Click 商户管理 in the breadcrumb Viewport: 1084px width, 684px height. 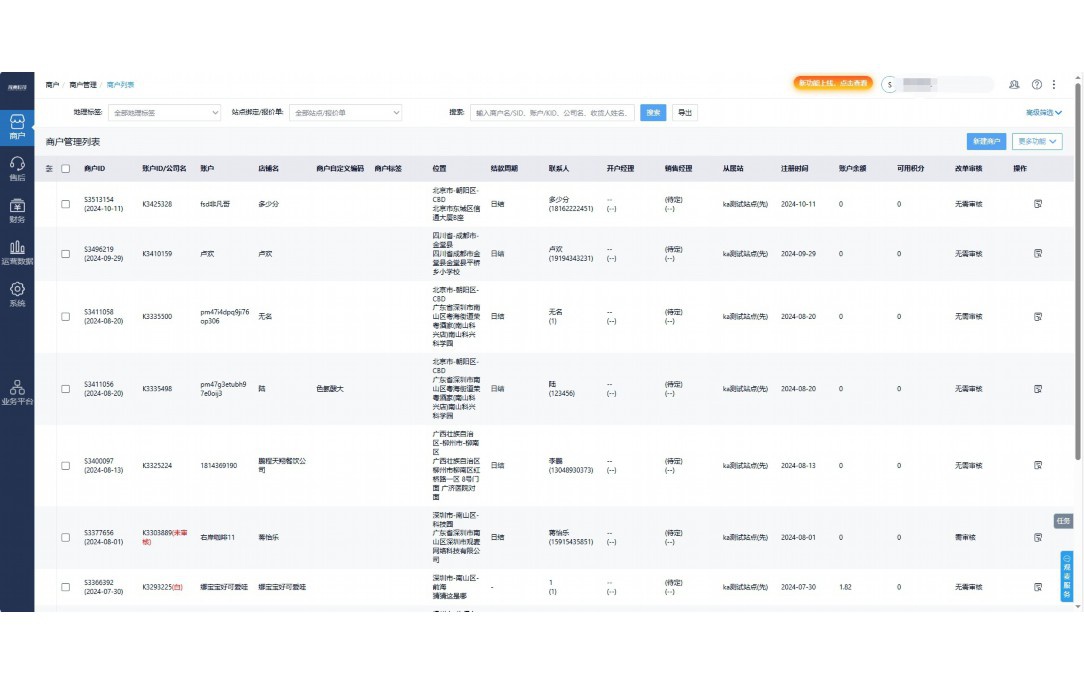click(x=83, y=85)
